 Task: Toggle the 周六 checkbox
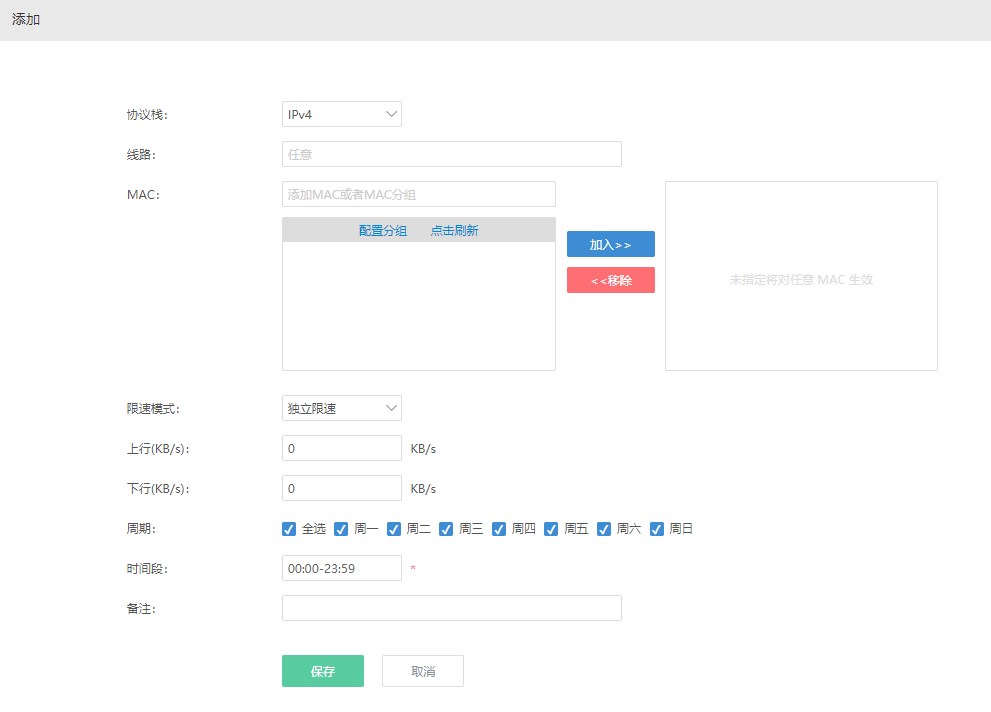604,529
